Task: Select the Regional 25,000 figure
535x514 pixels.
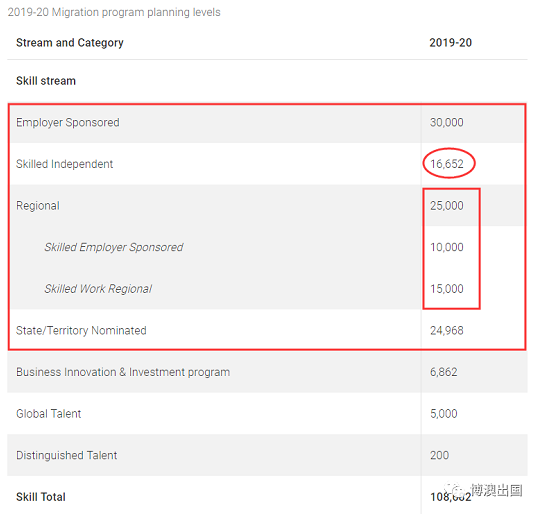Action: [447, 205]
